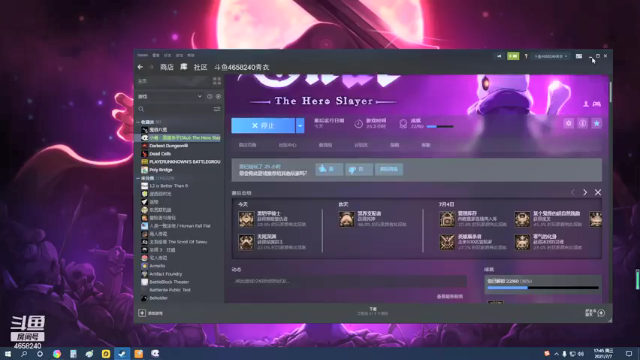640x360 pixels.
Task: Select PLAYERUNKNOWN'S BATTLEGROUNDS in the list
Action: click(184, 162)
